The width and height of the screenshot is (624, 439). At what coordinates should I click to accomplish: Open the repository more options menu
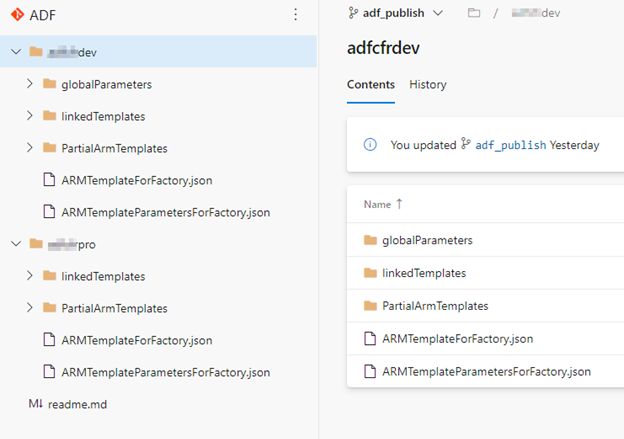295,14
